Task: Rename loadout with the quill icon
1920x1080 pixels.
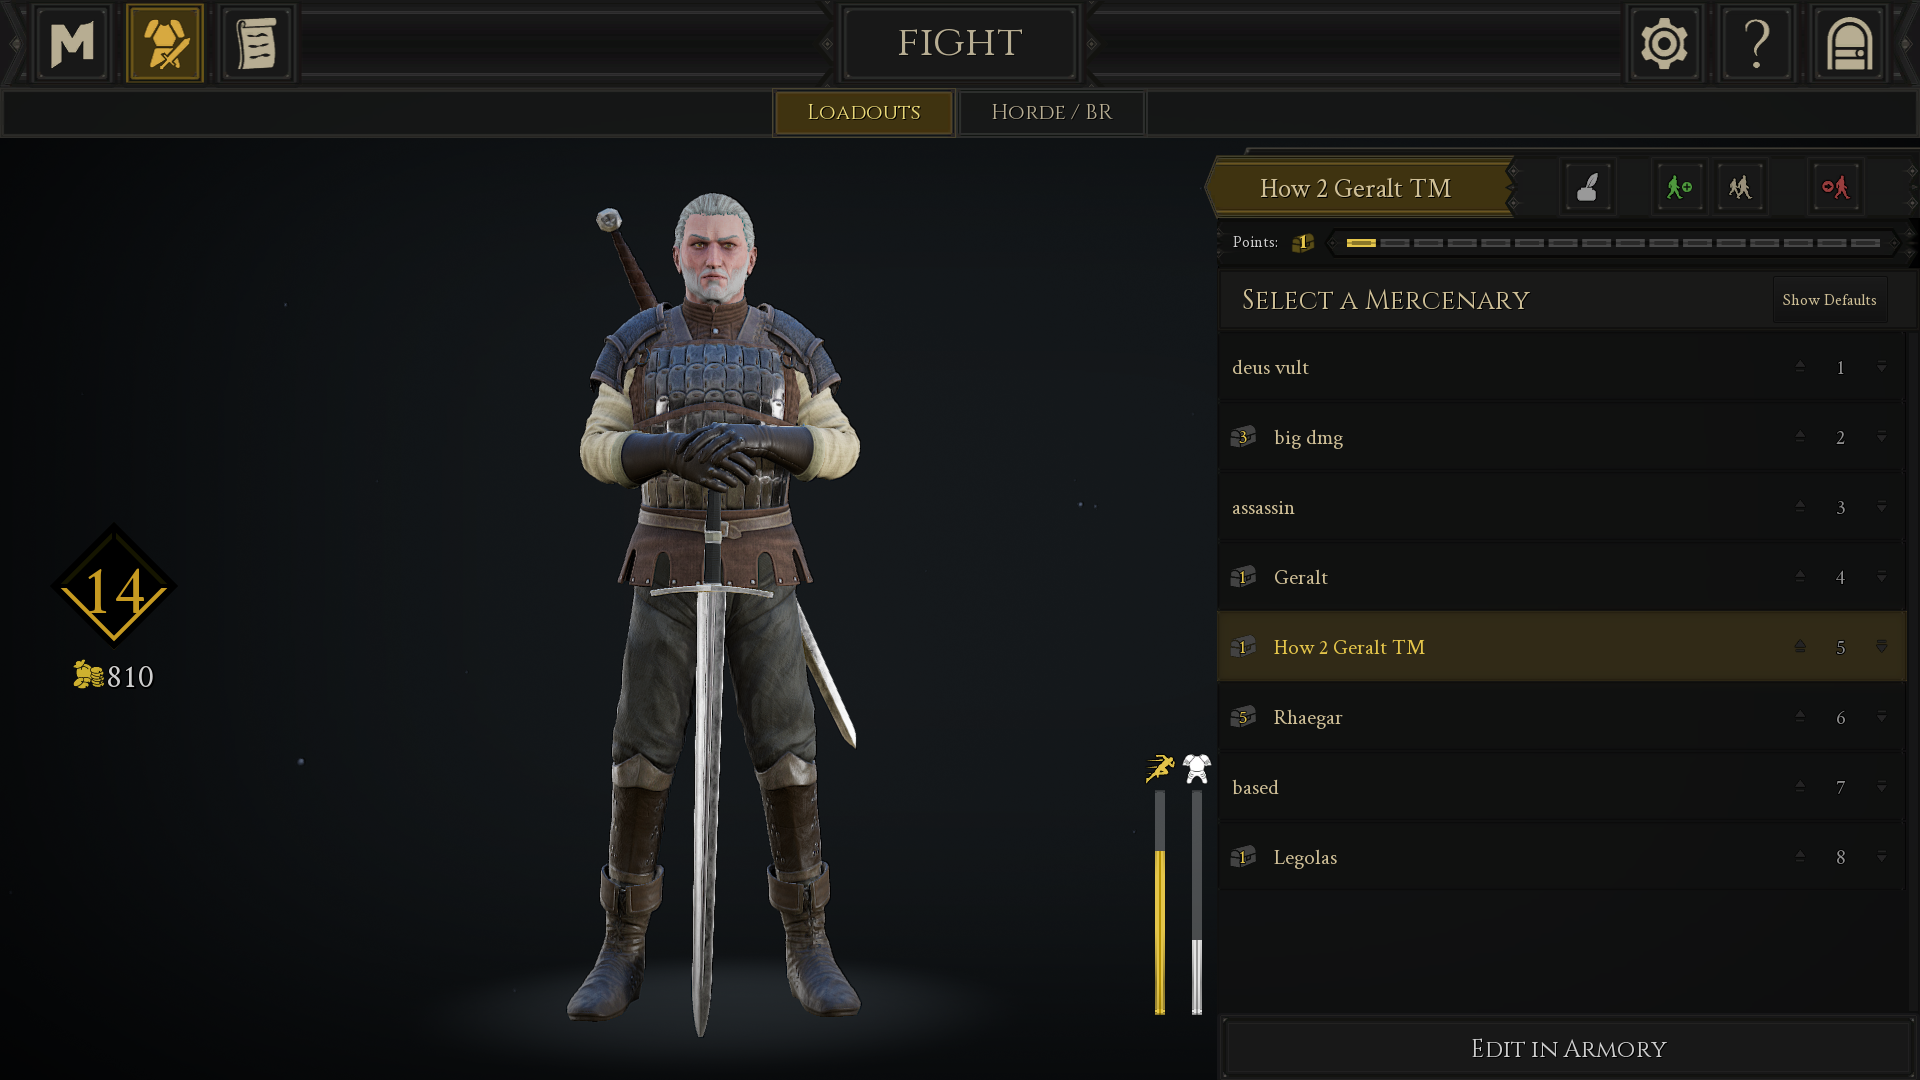Action: click(1588, 187)
